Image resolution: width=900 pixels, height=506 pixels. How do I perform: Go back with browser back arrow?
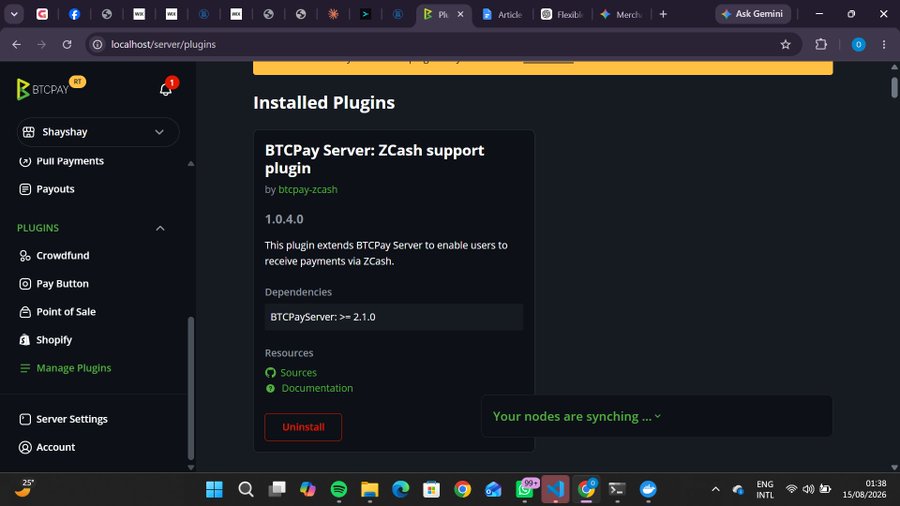[16, 44]
